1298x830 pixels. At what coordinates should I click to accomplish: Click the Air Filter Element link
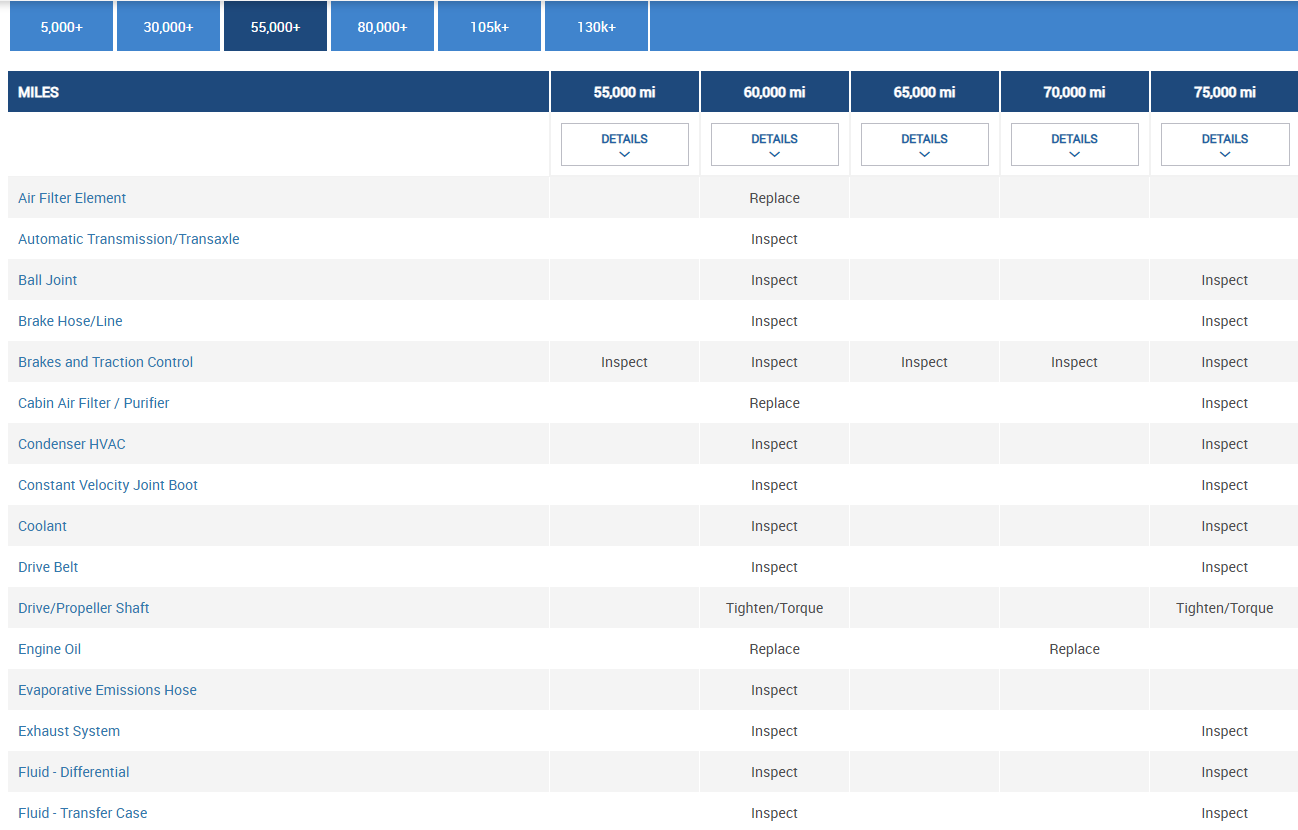click(x=72, y=198)
